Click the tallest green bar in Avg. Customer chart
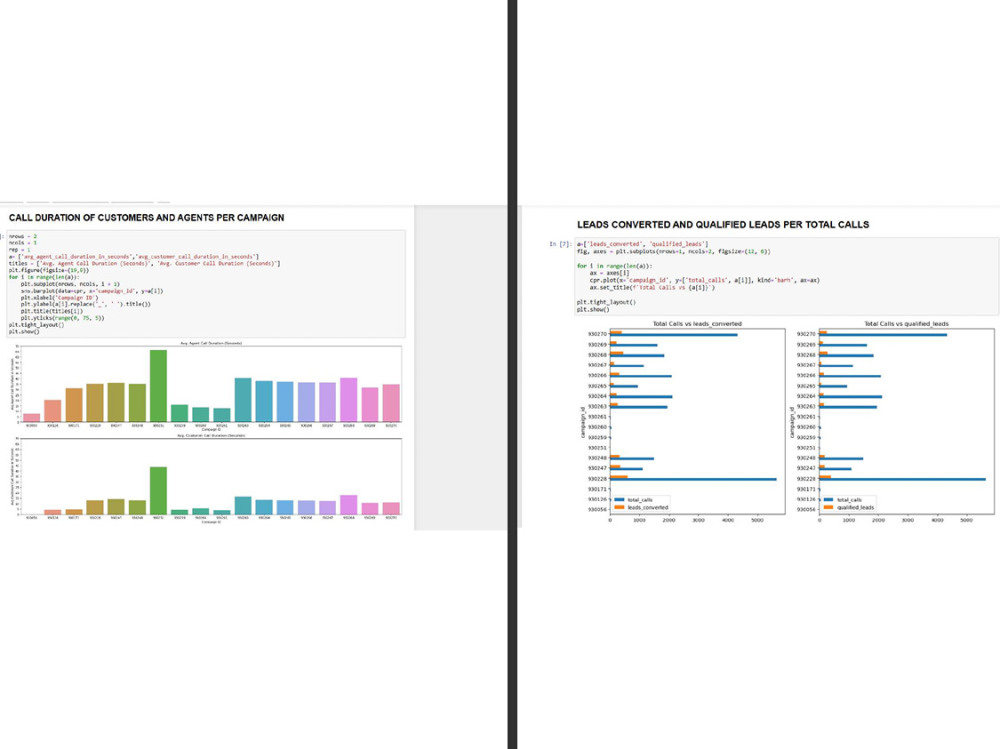This screenshot has height=749, width=1000. point(158,491)
